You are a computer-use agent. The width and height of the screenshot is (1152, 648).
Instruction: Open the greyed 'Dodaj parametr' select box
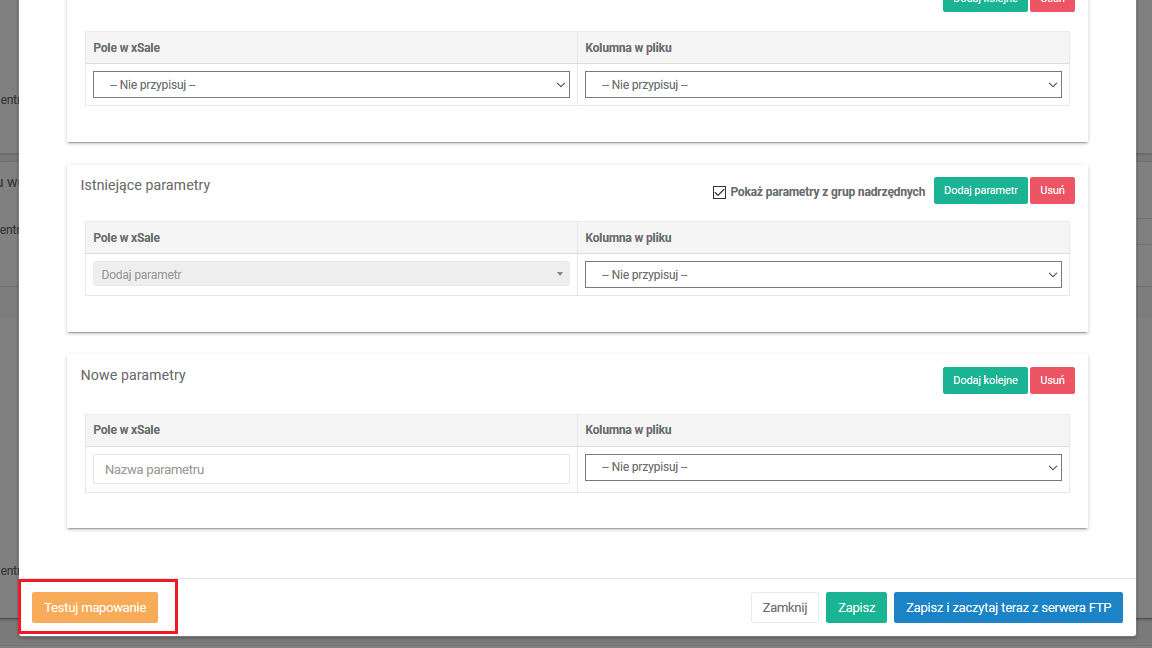pyautogui.click(x=331, y=274)
